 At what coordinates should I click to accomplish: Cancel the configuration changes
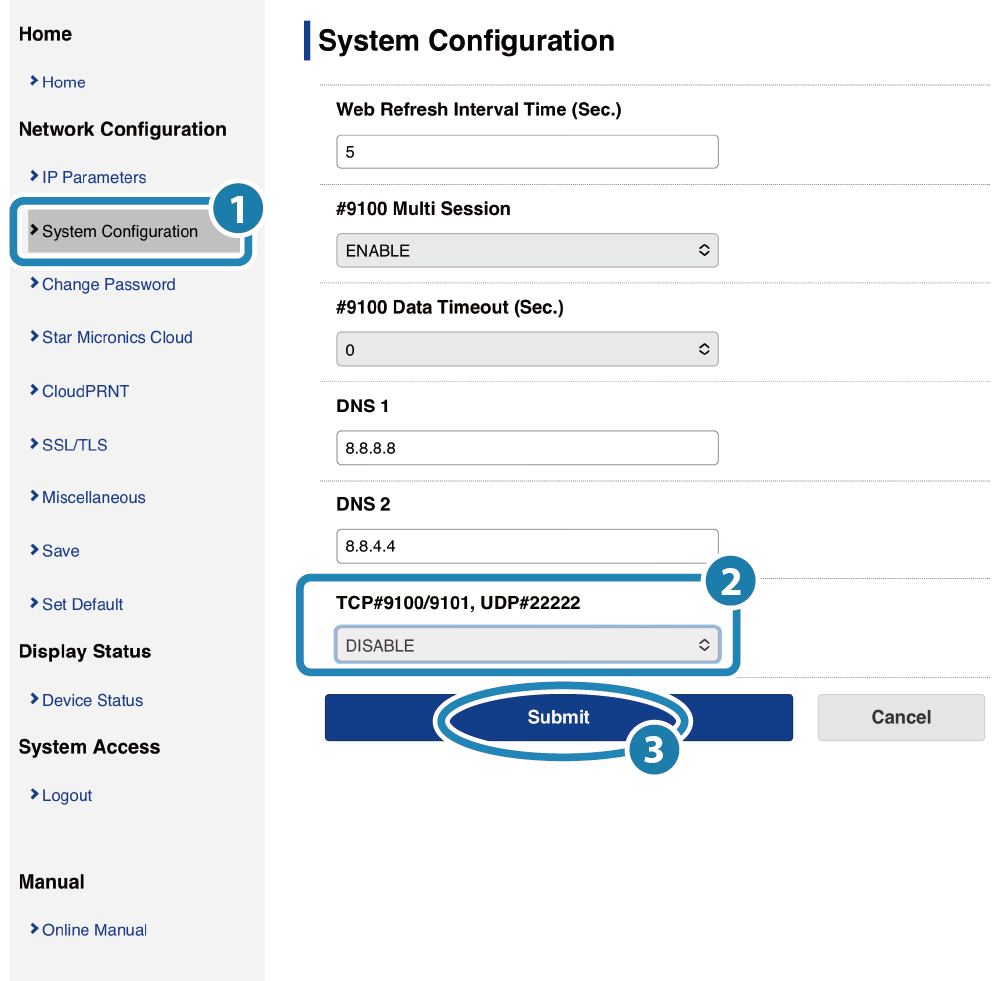pyautogui.click(x=901, y=717)
